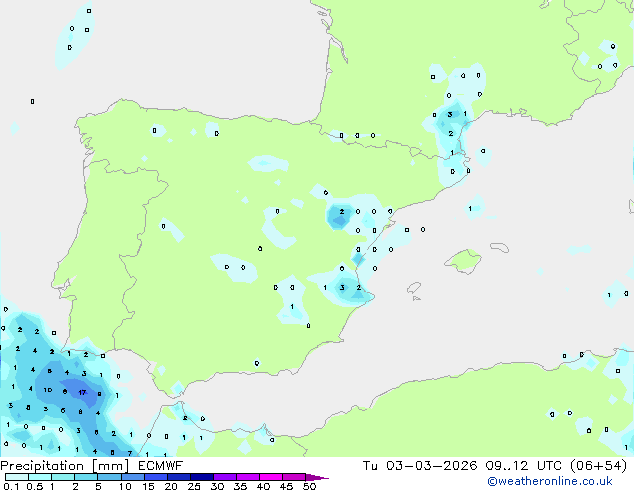Click the "09..12 UTC" time range text
Viewport: 634px width, 490px height.
pos(524,466)
